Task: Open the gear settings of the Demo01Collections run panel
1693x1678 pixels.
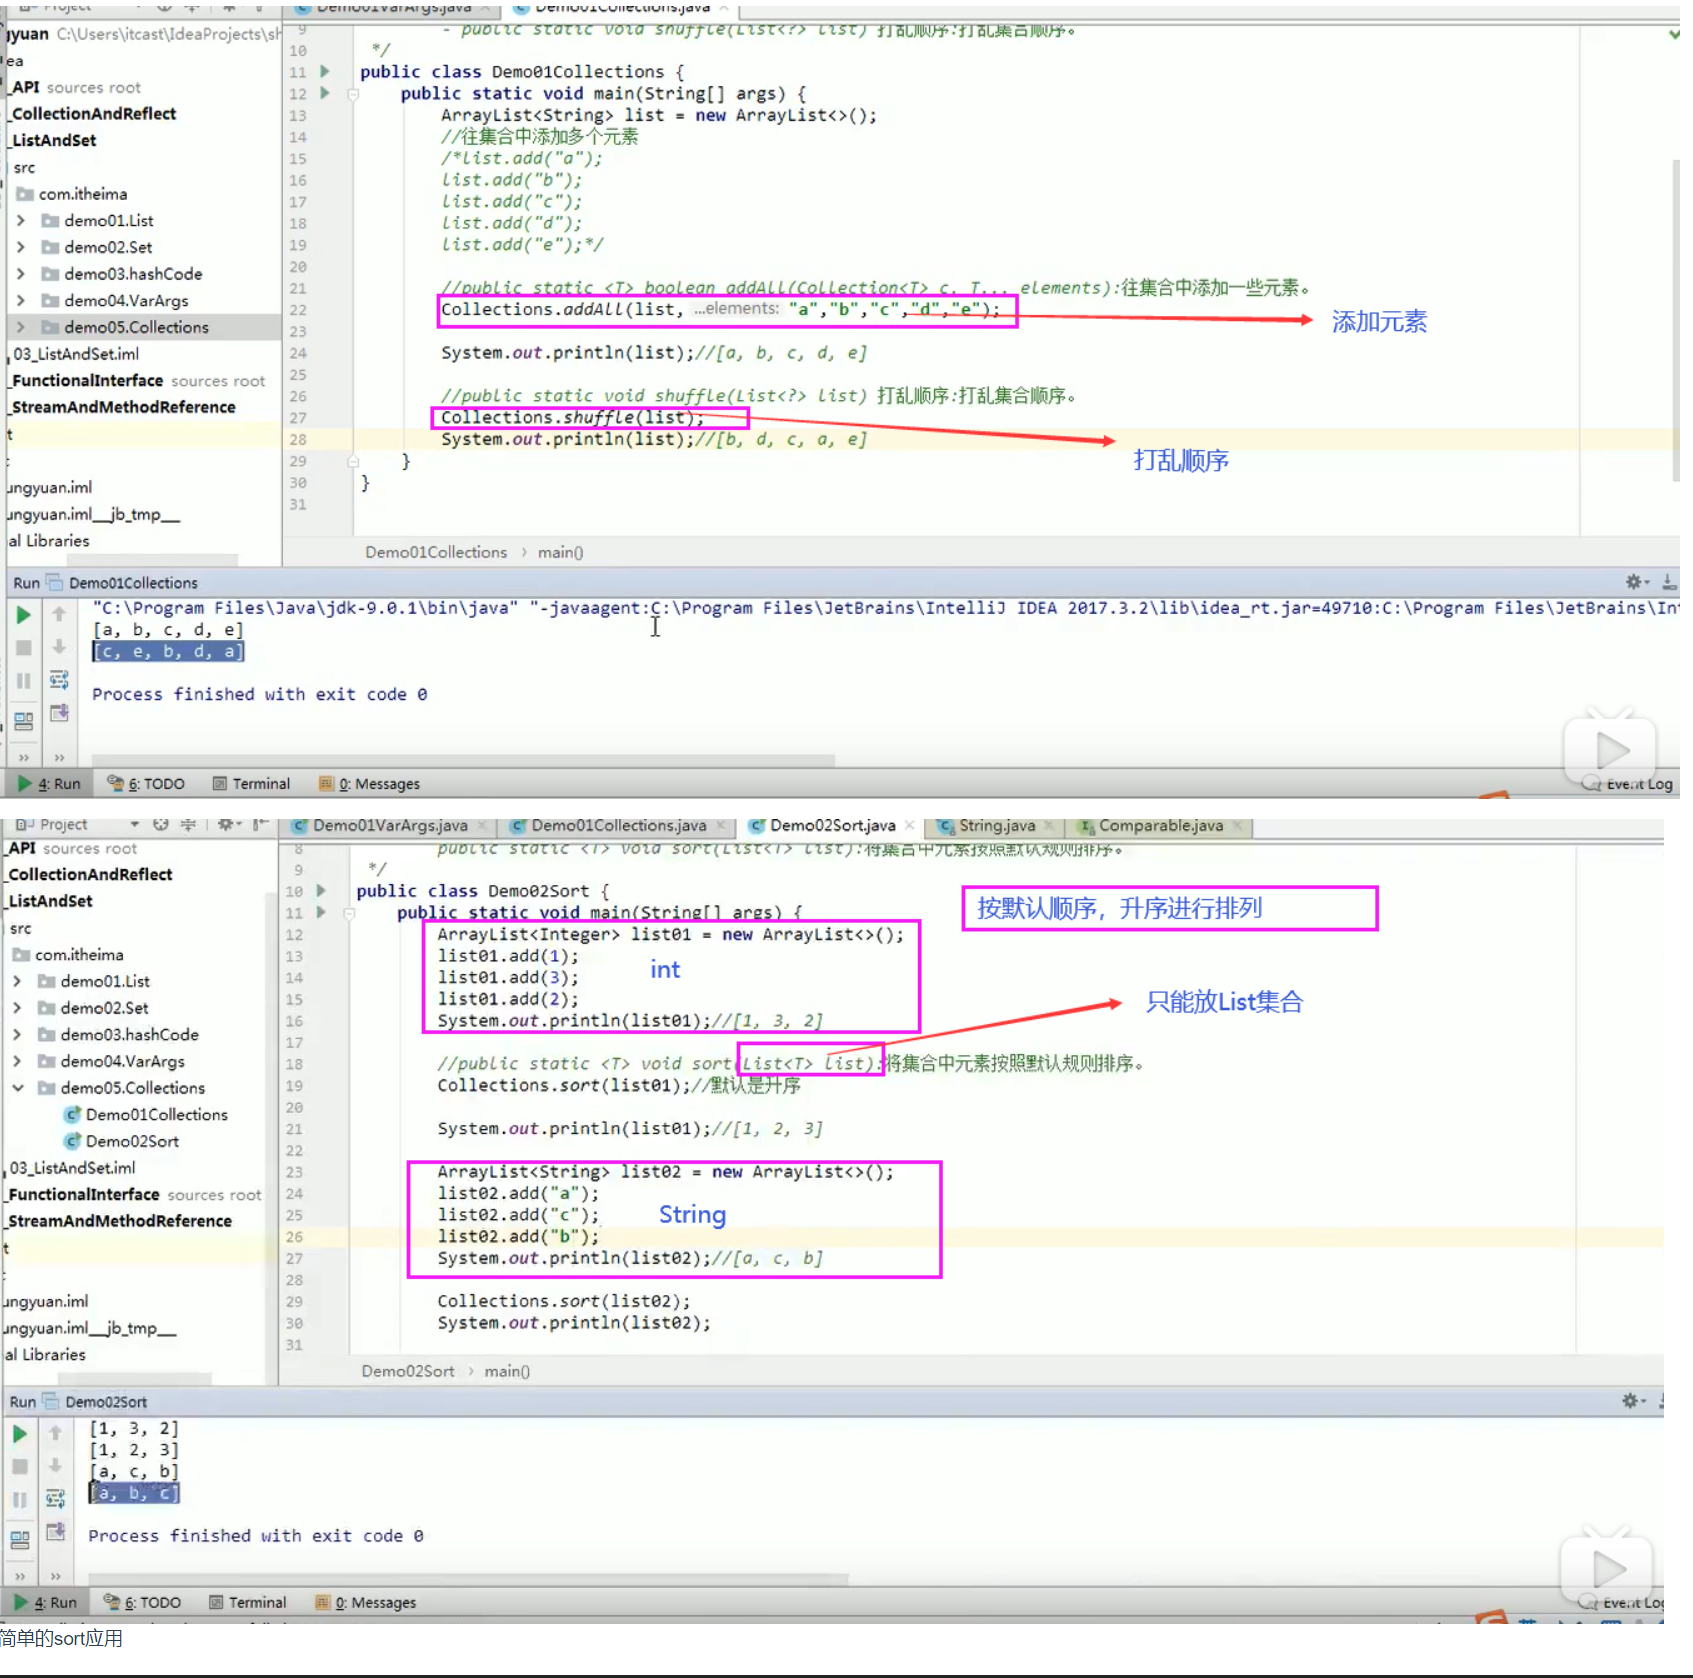Action: (x=1636, y=582)
